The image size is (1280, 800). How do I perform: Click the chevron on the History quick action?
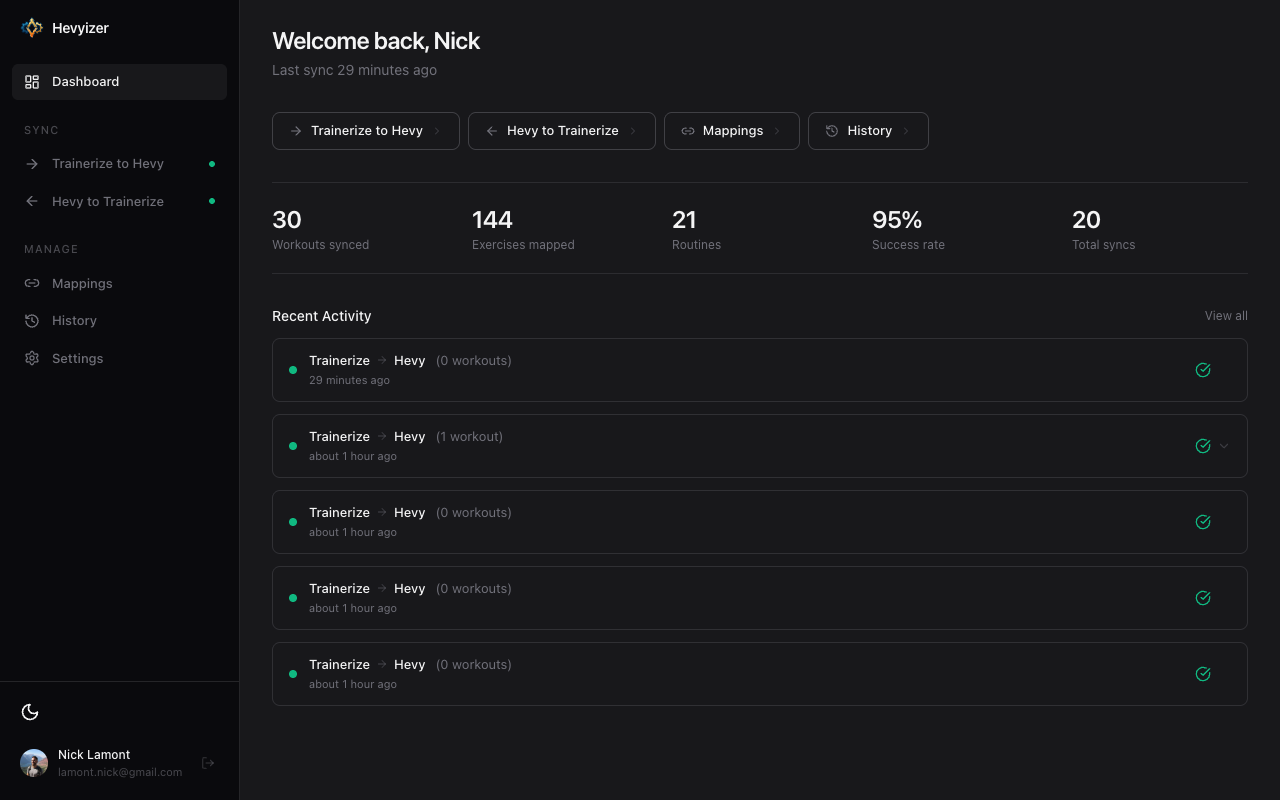906,131
